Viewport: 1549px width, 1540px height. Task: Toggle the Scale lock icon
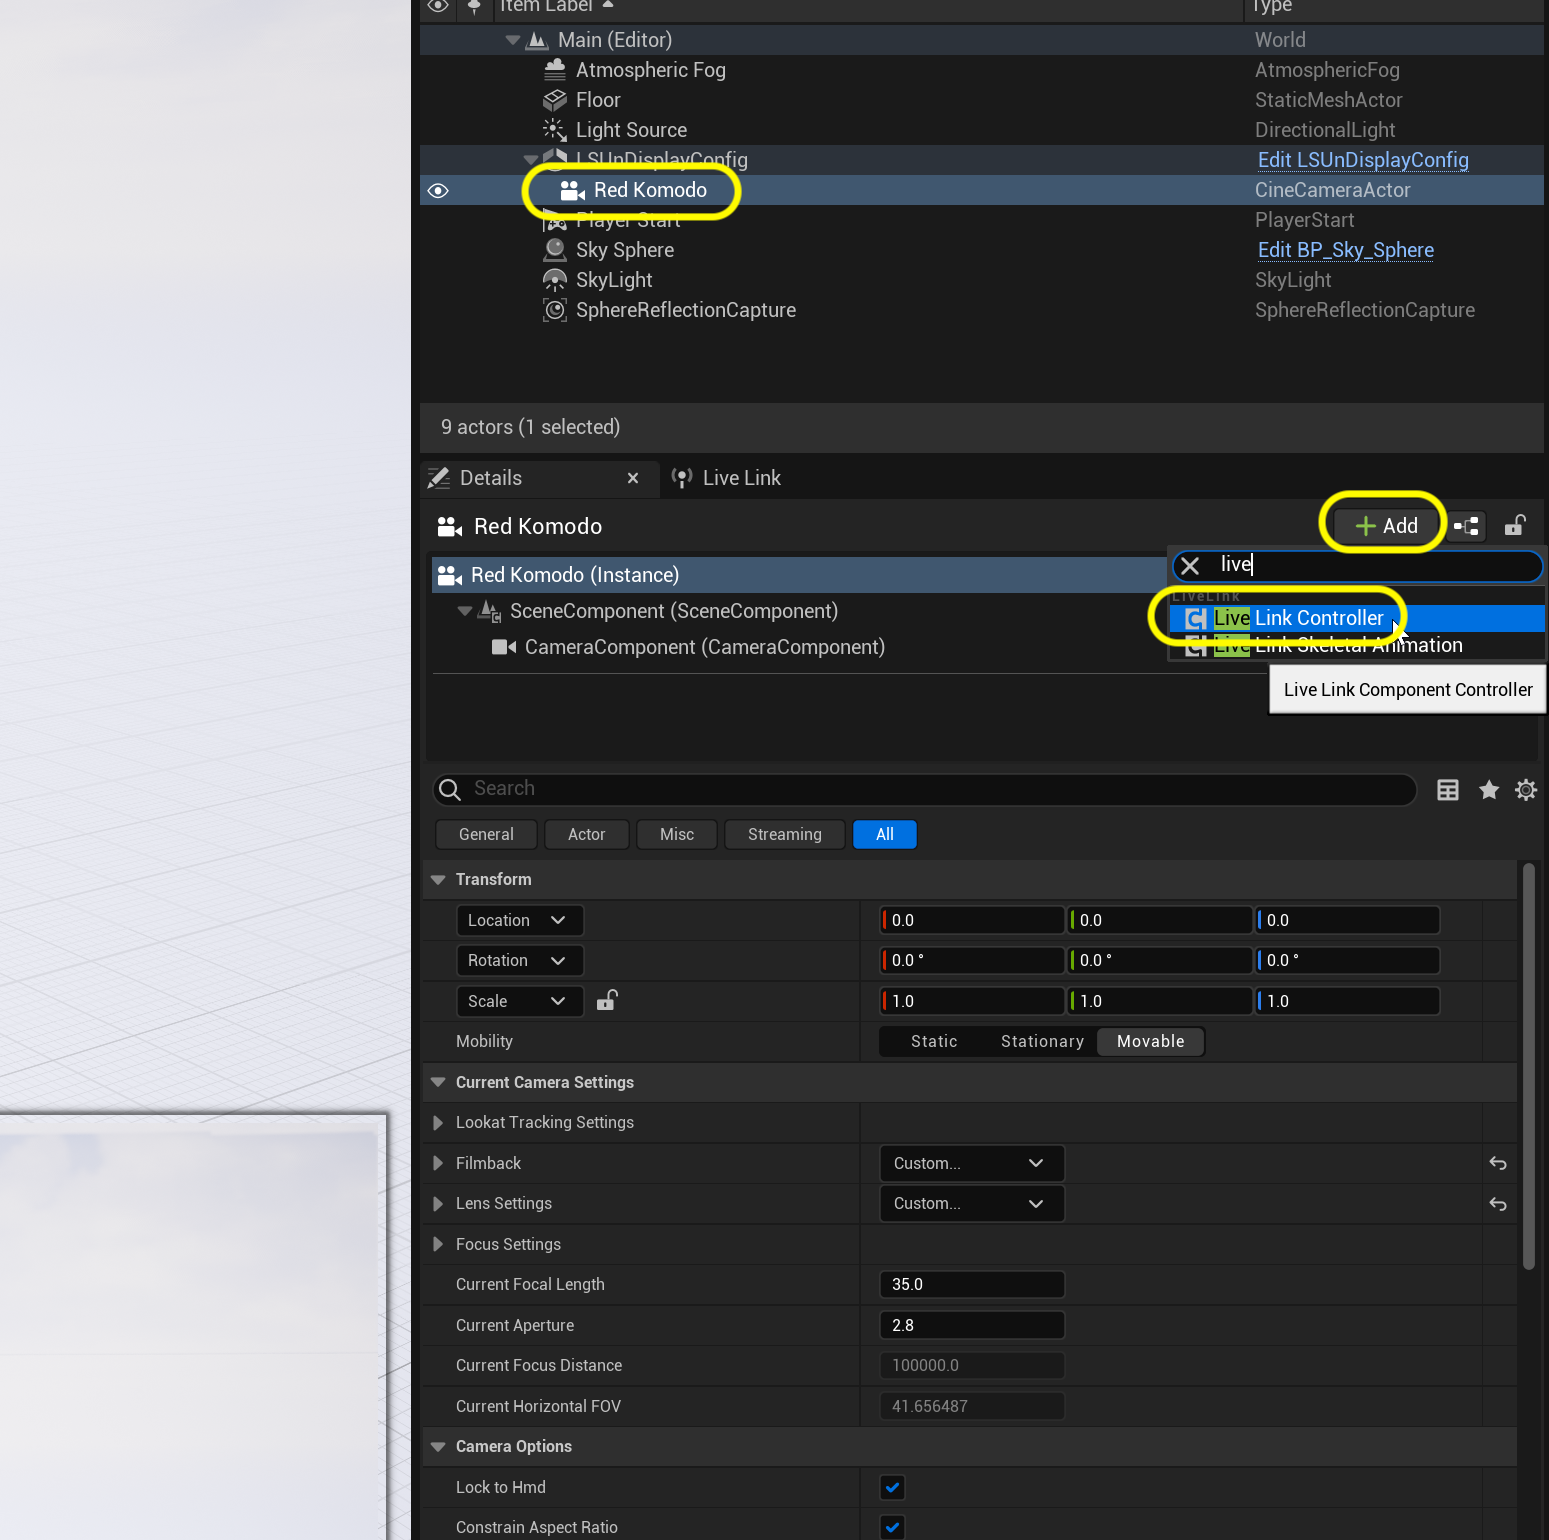(x=607, y=1000)
